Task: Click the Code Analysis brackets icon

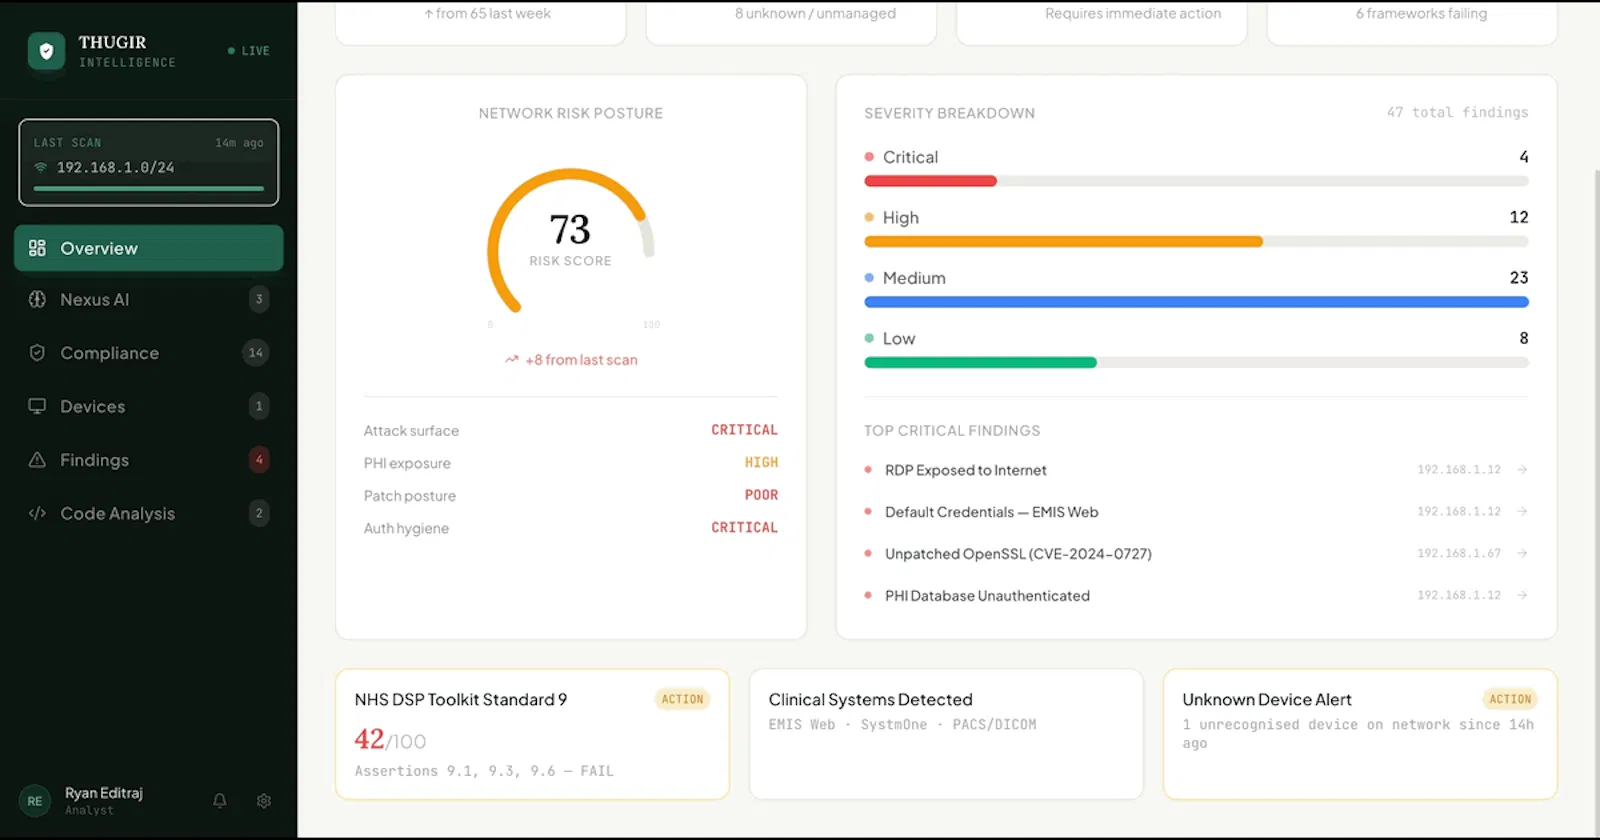Action: [37, 513]
